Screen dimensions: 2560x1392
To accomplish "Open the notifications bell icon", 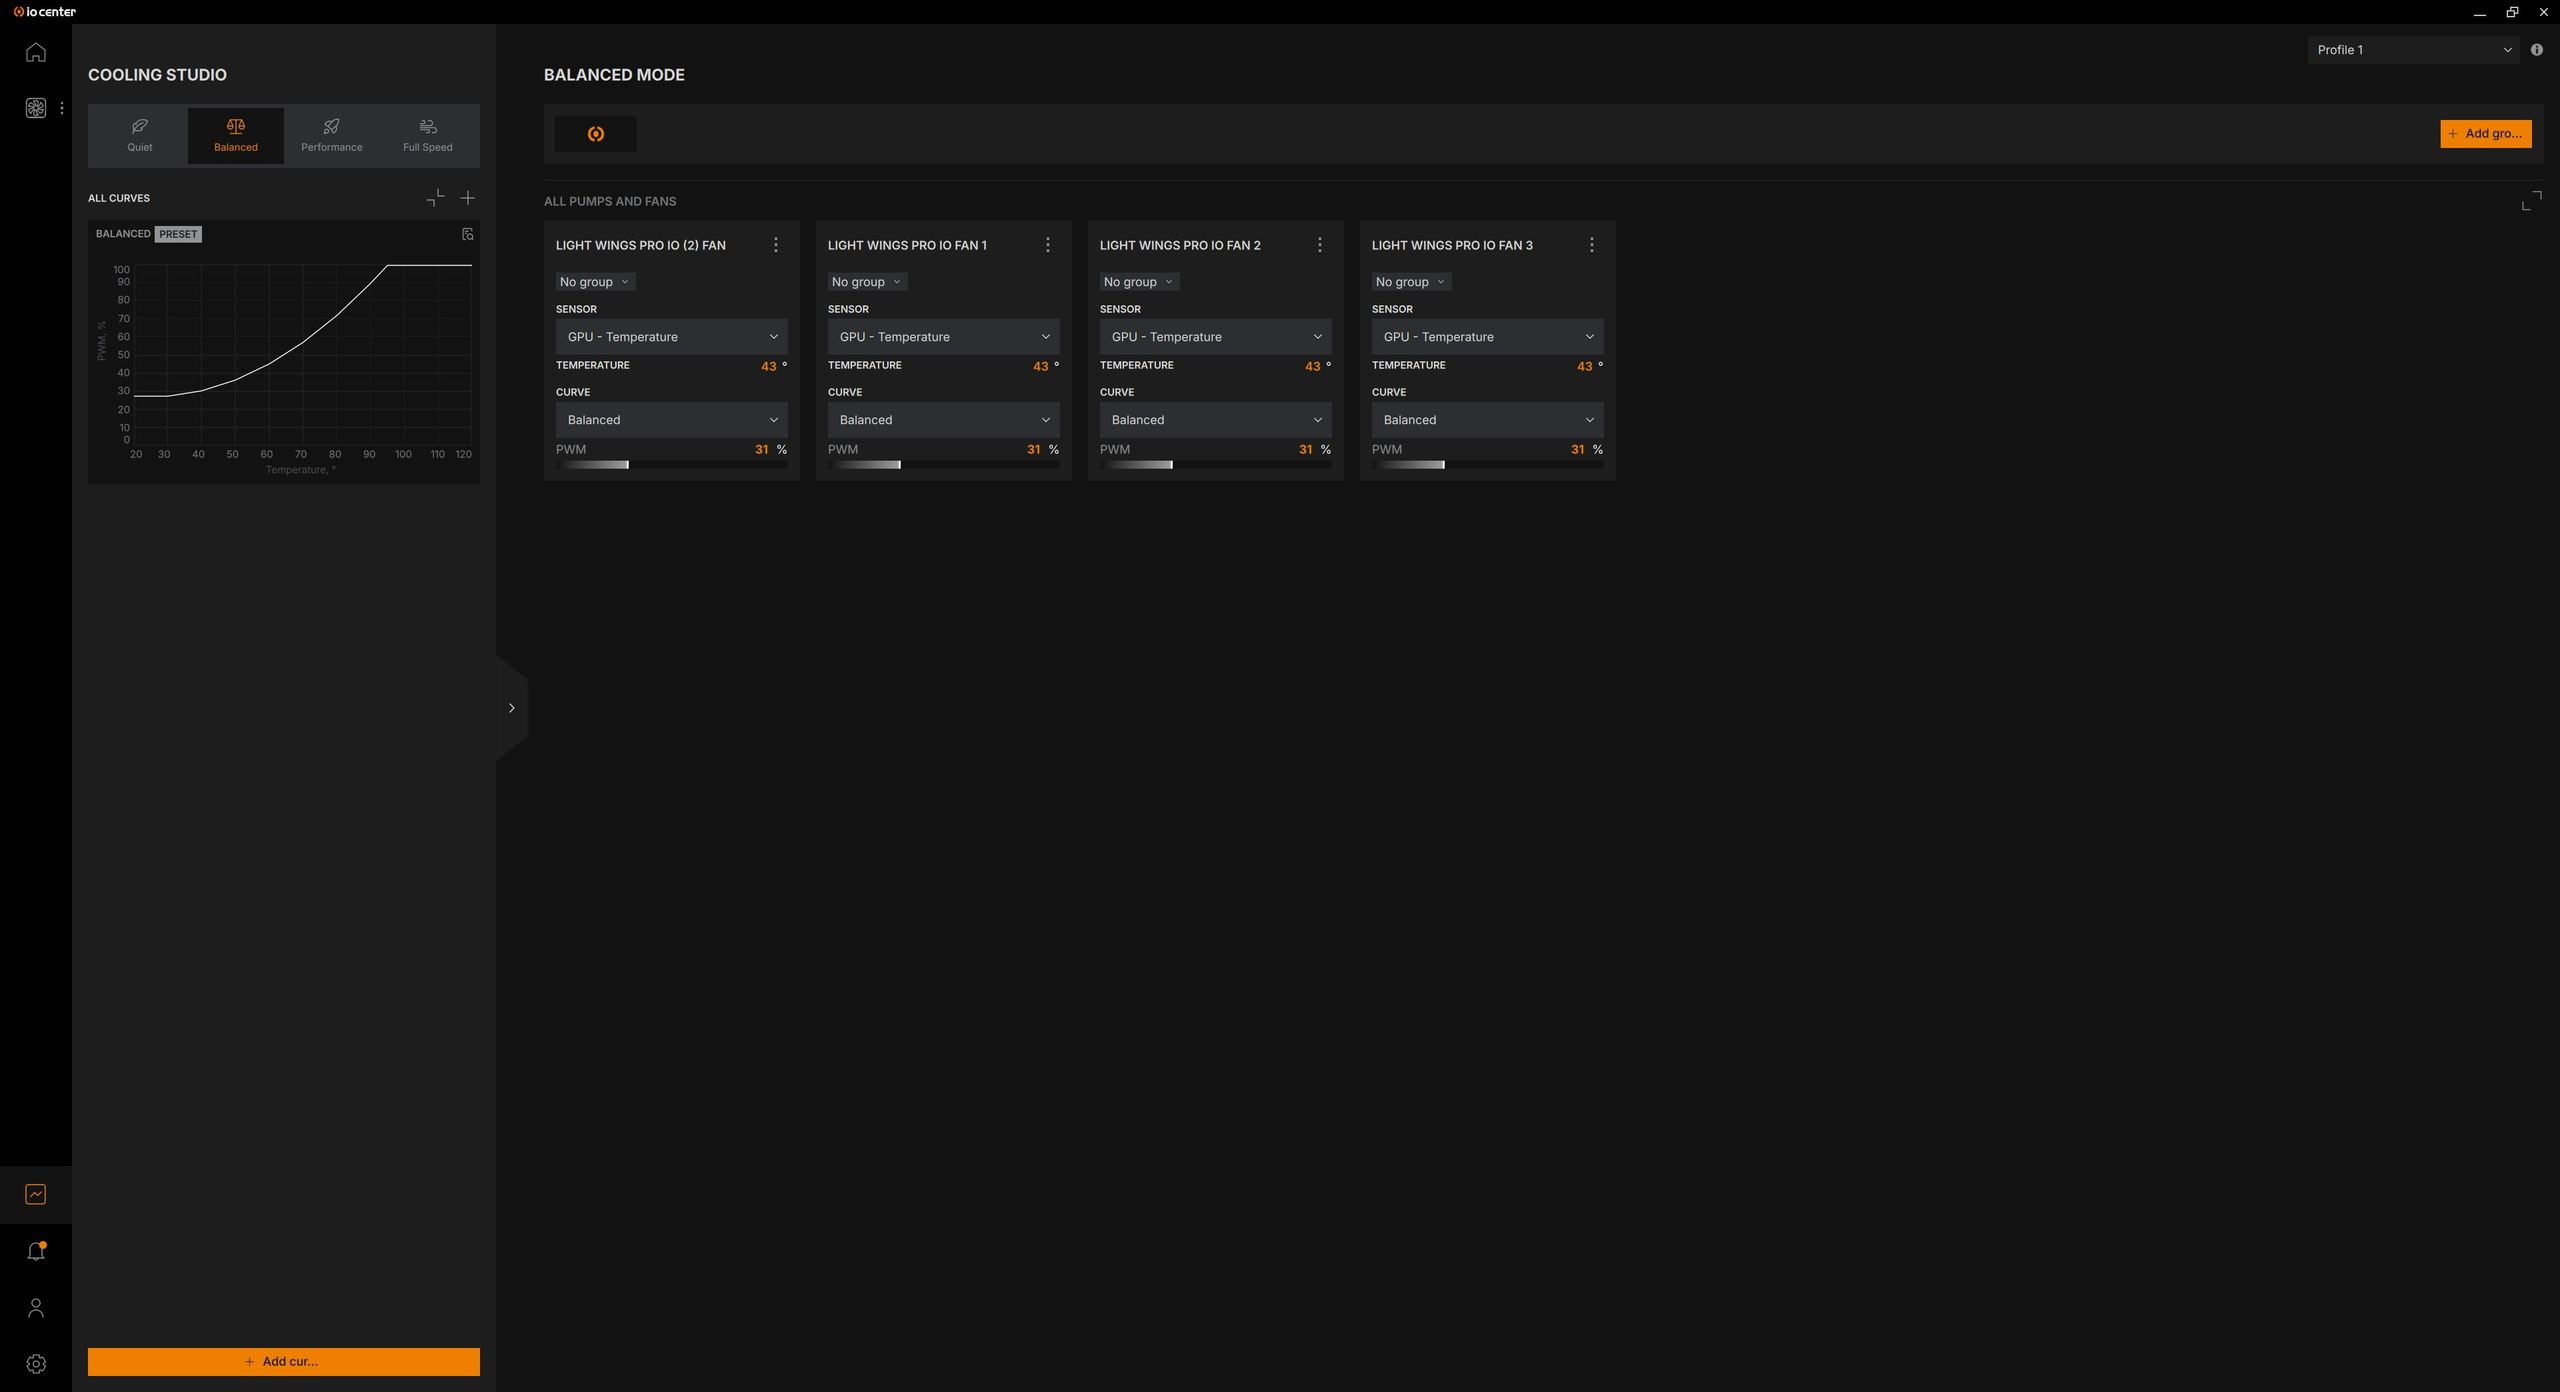I will tap(36, 1251).
